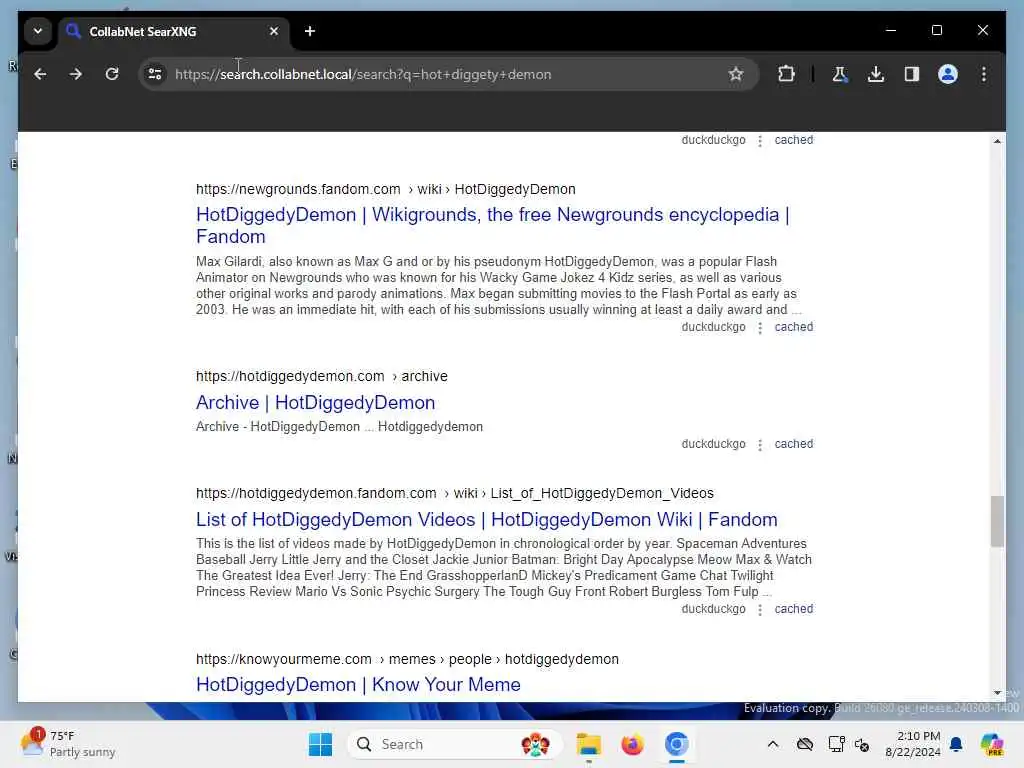
Task: Open Wikigrounds HotDiggedyDemon Fandom result
Action: tap(492, 225)
